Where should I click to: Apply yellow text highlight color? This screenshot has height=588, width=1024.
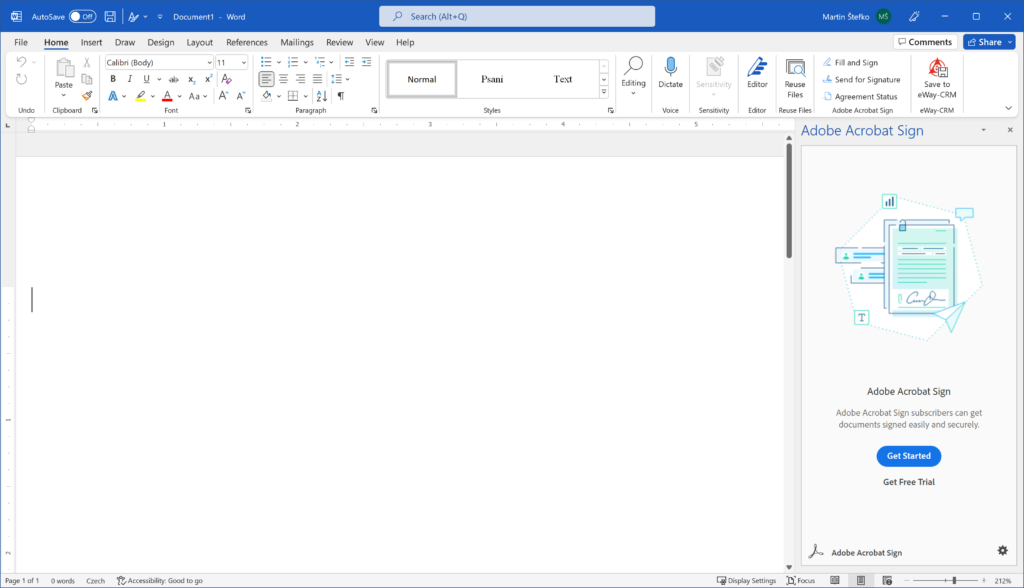click(140, 96)
